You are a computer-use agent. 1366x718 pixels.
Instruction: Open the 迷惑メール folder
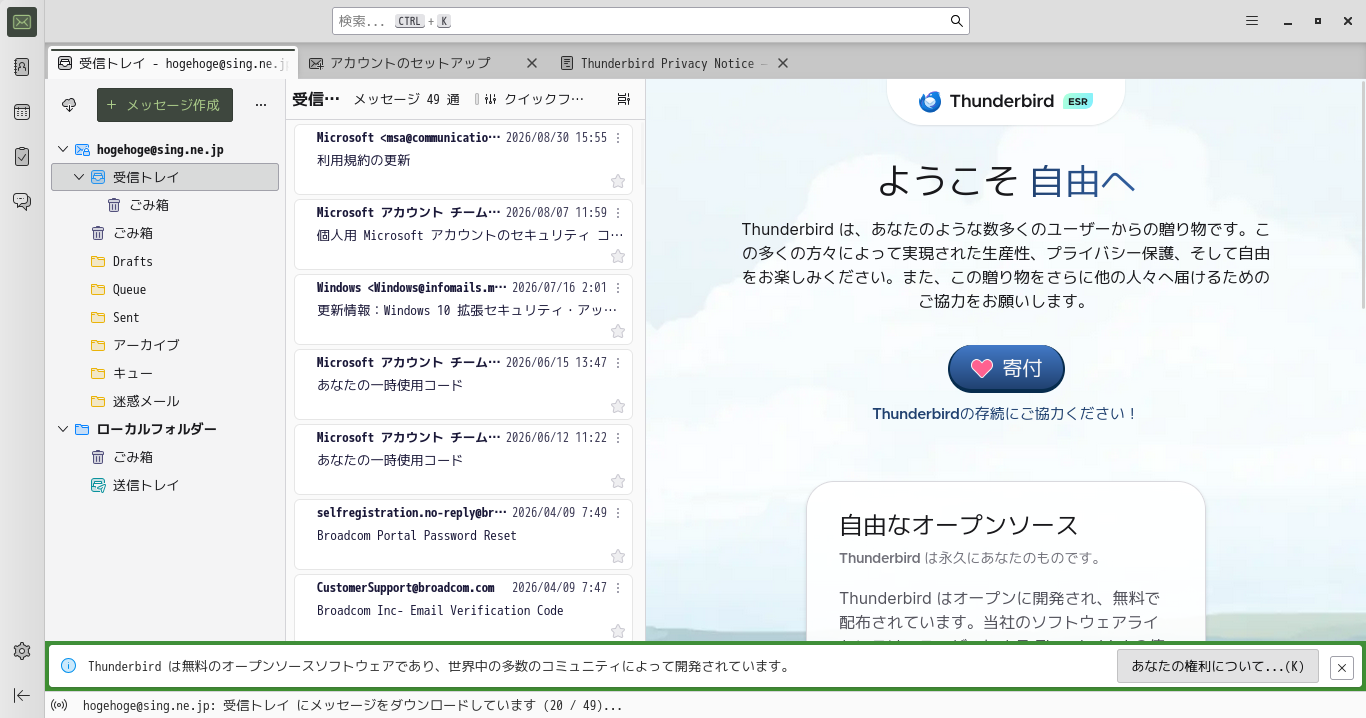click(x=165, y=401)
